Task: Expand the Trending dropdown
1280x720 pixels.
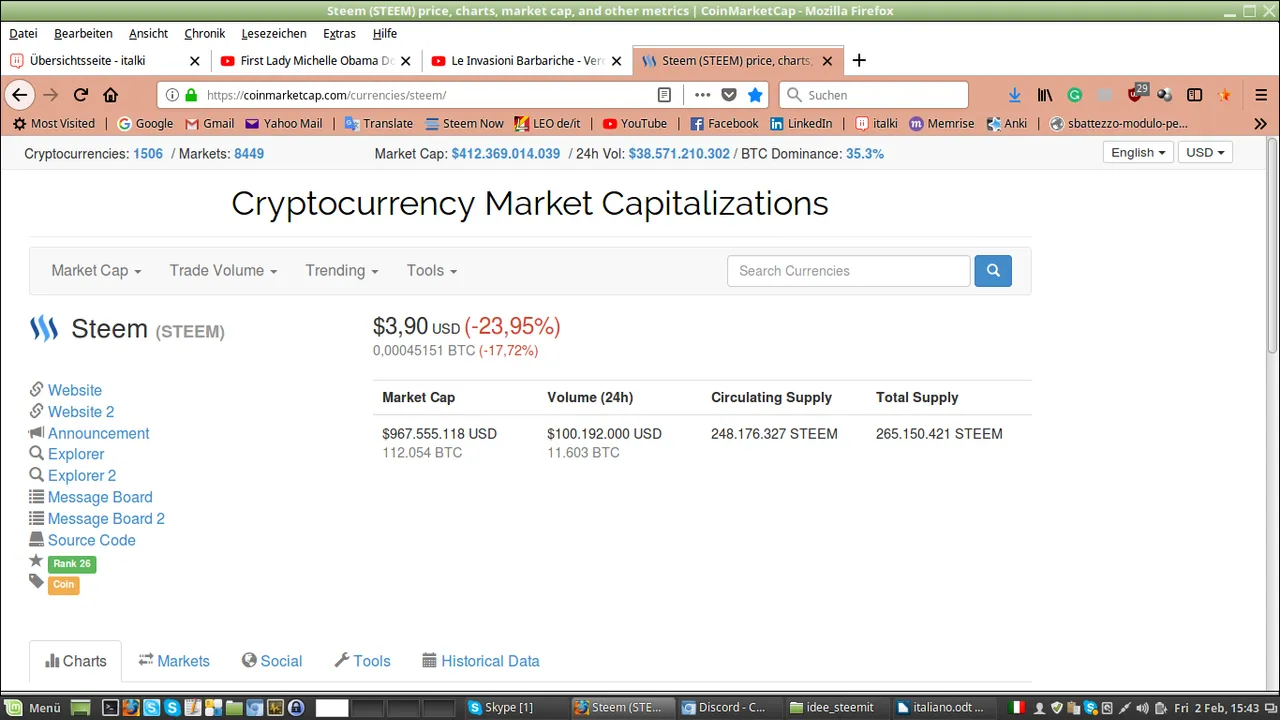Action: pos(342,271)
